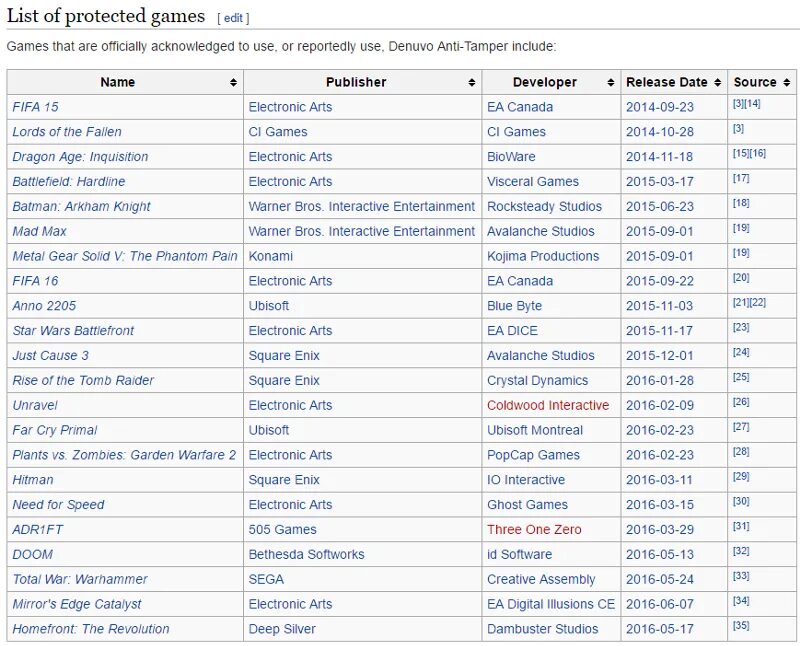800x646 pixels.
Task: Sort table by Release Date arrows
Action: click(717, 82)
